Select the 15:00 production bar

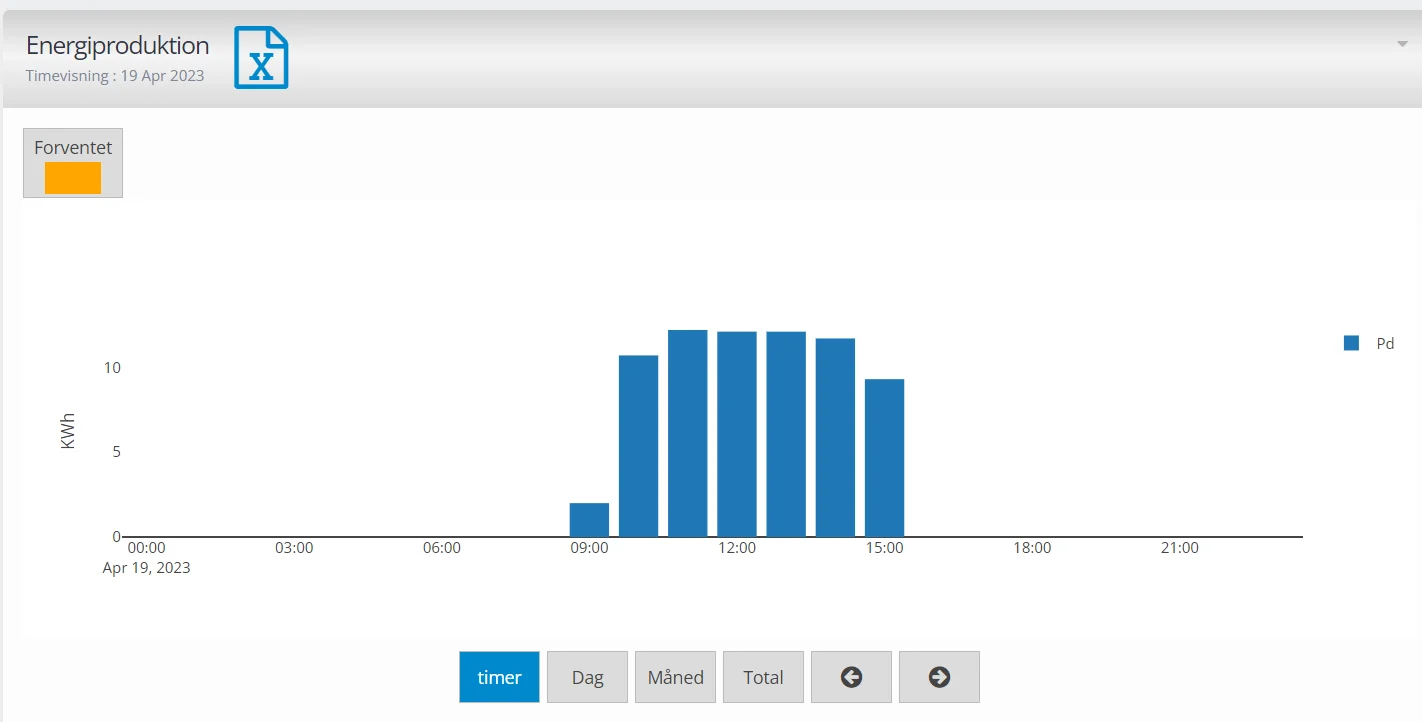coord(884,458)
